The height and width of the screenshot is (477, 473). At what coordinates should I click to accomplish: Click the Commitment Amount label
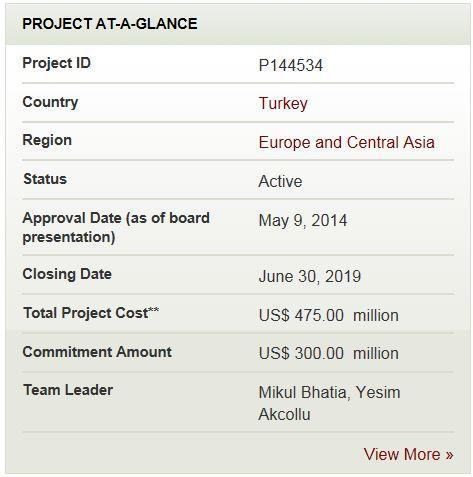point(97,352)
